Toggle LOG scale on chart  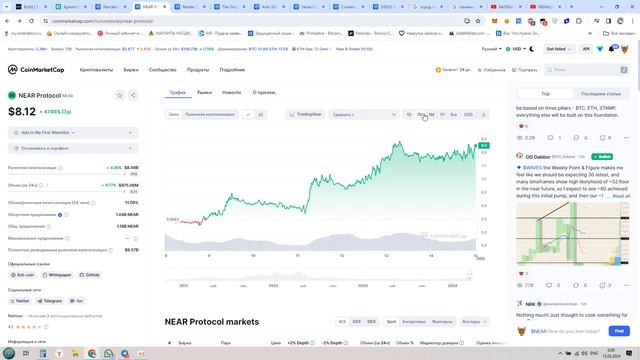pos(469,115)
